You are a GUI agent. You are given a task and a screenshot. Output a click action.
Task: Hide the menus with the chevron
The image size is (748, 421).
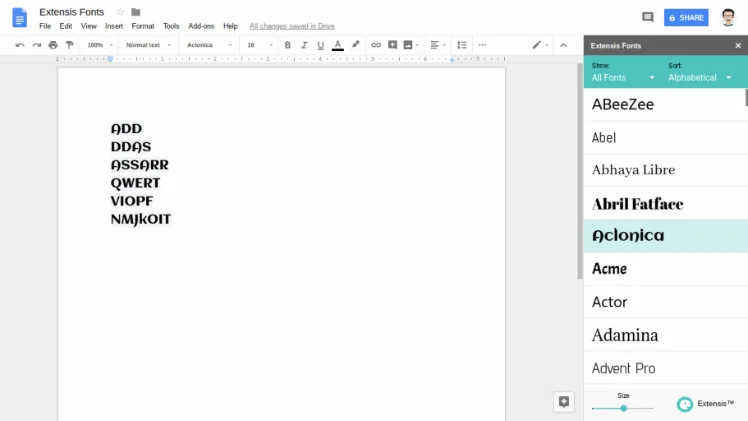(x=563, y=45)
